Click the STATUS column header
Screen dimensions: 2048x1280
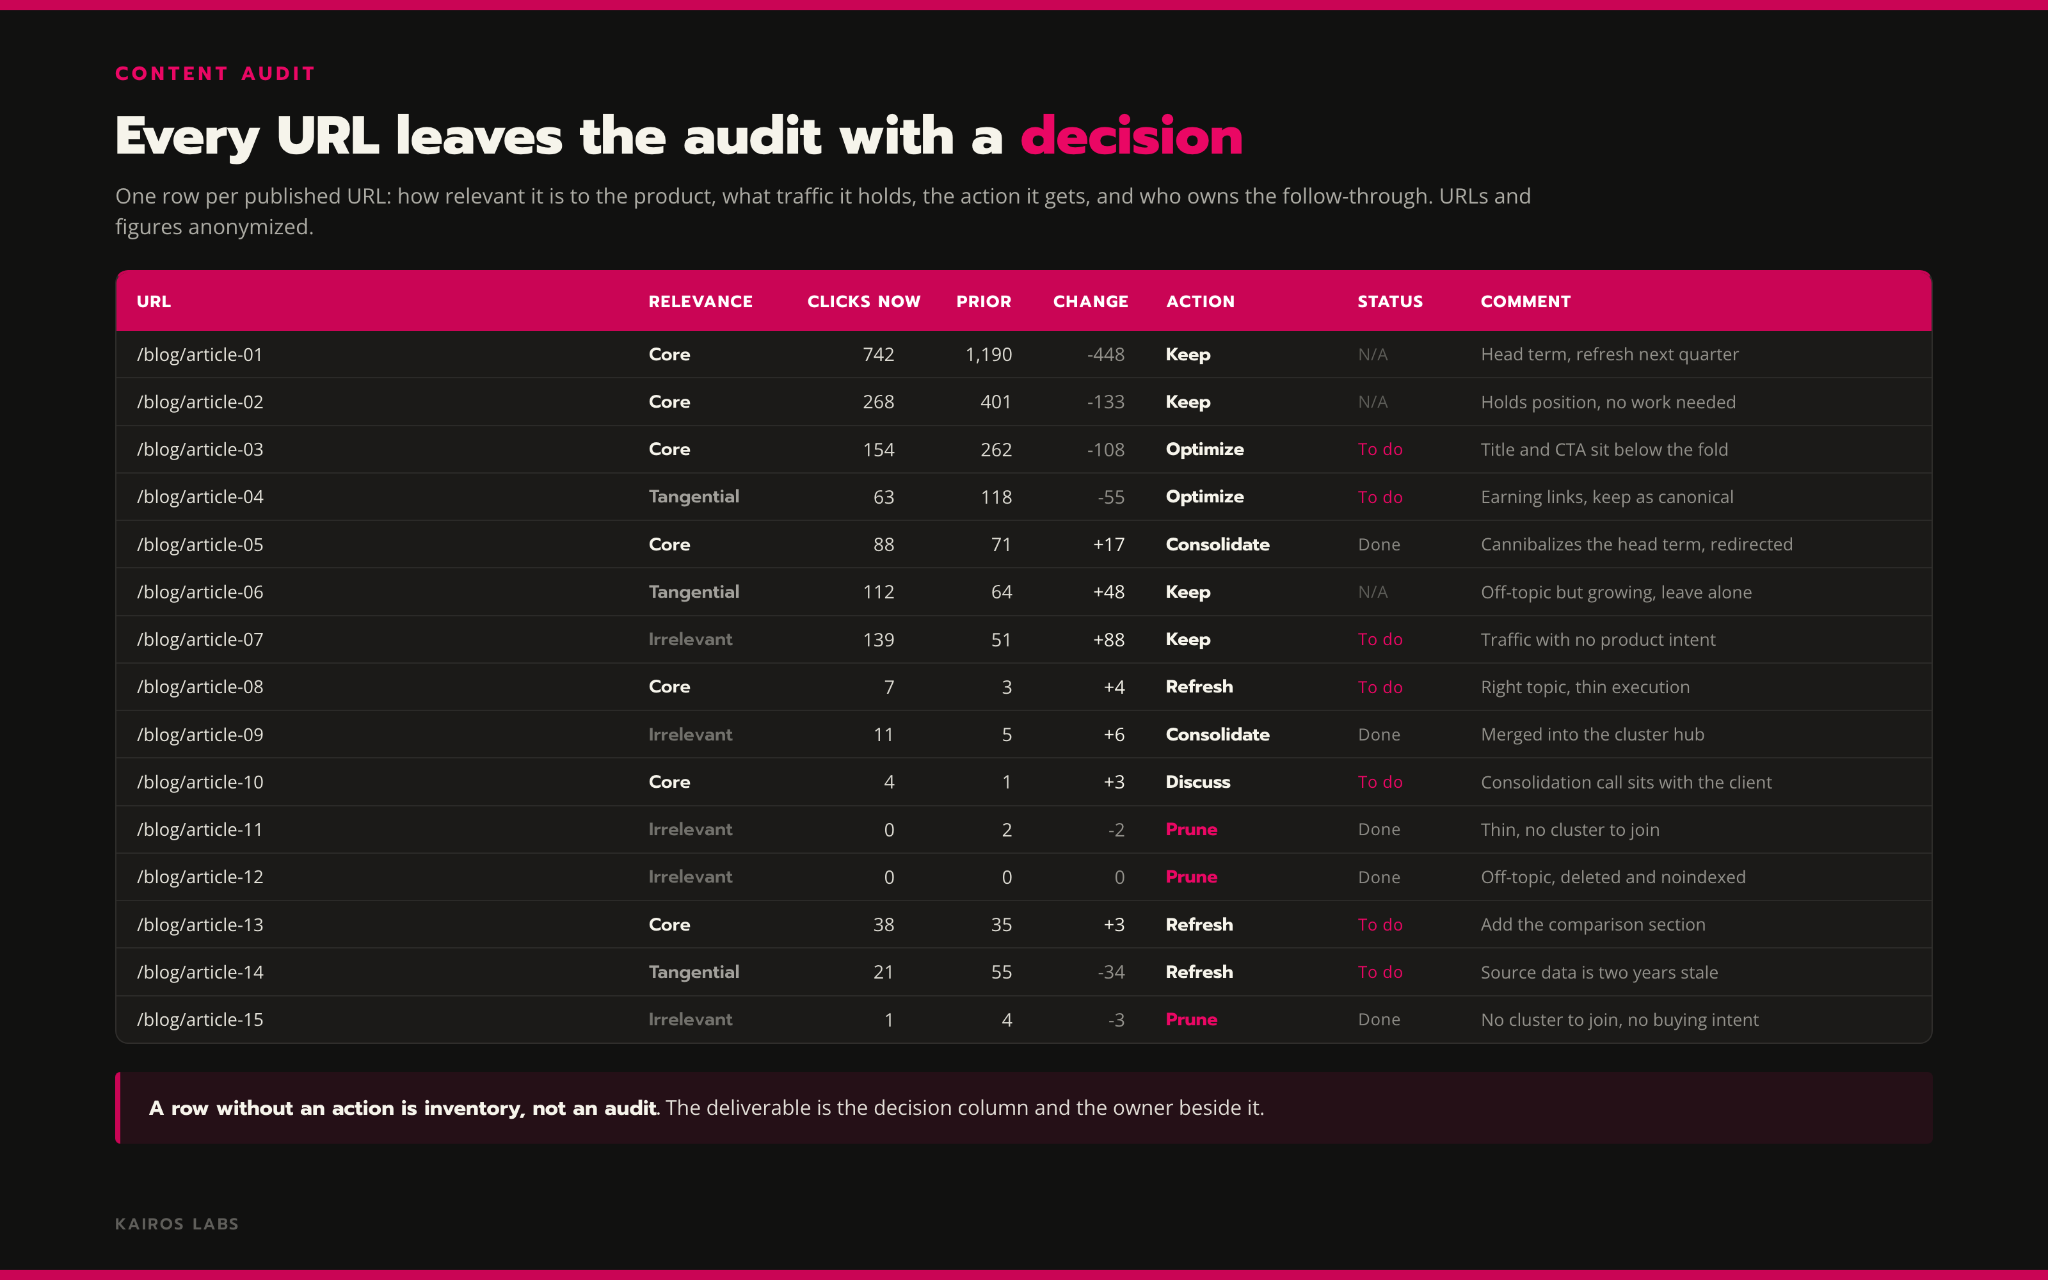pyautogui.click(x=1390, y=301)
